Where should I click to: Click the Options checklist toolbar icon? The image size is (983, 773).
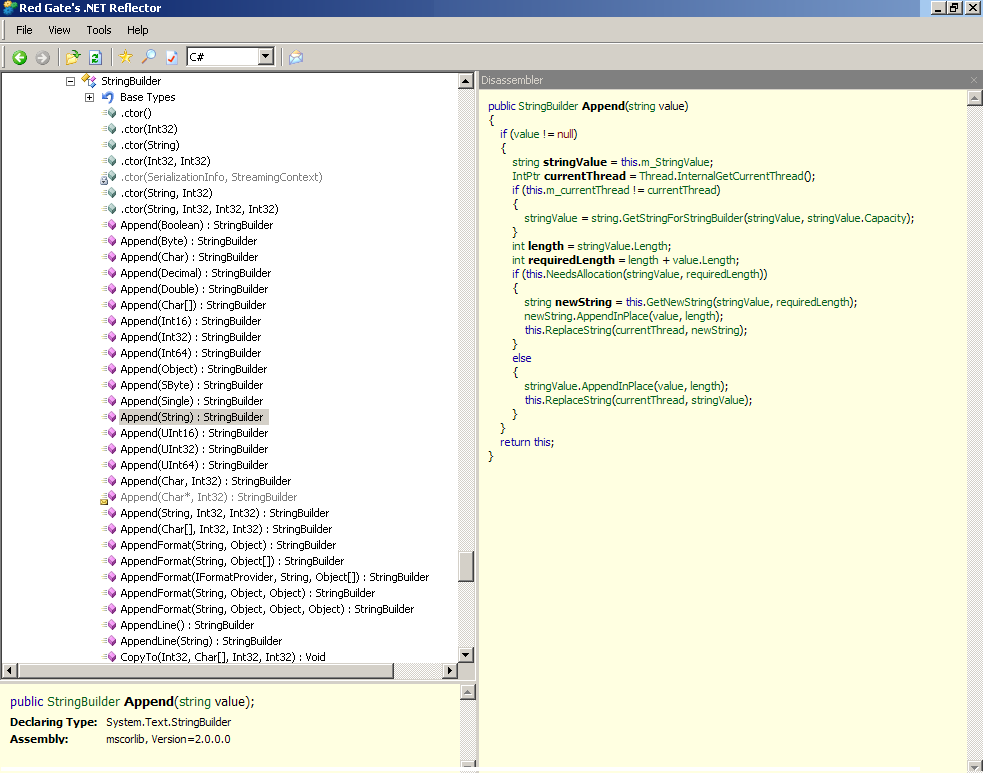171,58
